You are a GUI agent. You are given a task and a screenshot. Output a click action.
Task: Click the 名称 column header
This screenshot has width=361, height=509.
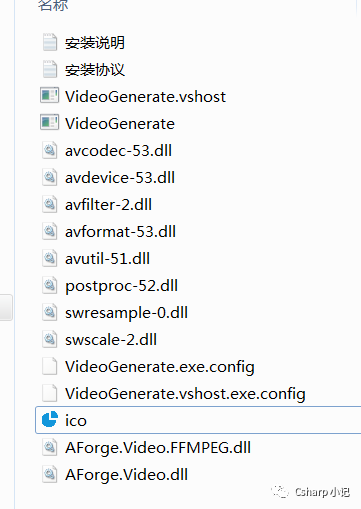pos(53,5)
